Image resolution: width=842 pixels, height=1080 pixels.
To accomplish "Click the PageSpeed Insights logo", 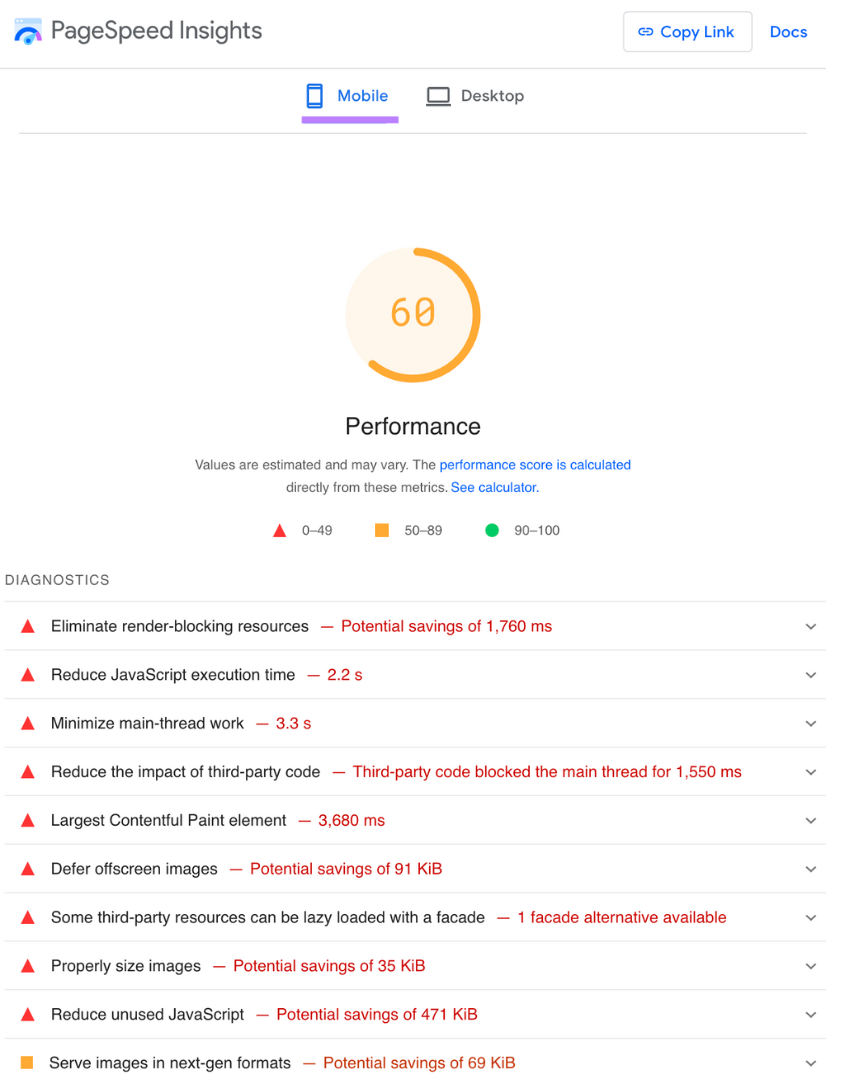I will pos(27,31).
